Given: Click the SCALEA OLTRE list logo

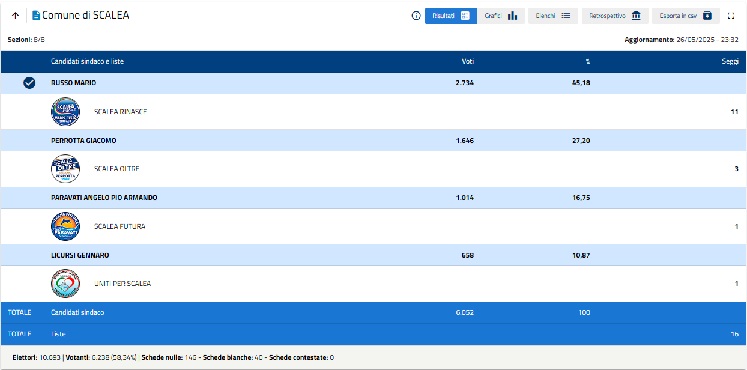Looking at the screenshot, I should coord(65,169).
